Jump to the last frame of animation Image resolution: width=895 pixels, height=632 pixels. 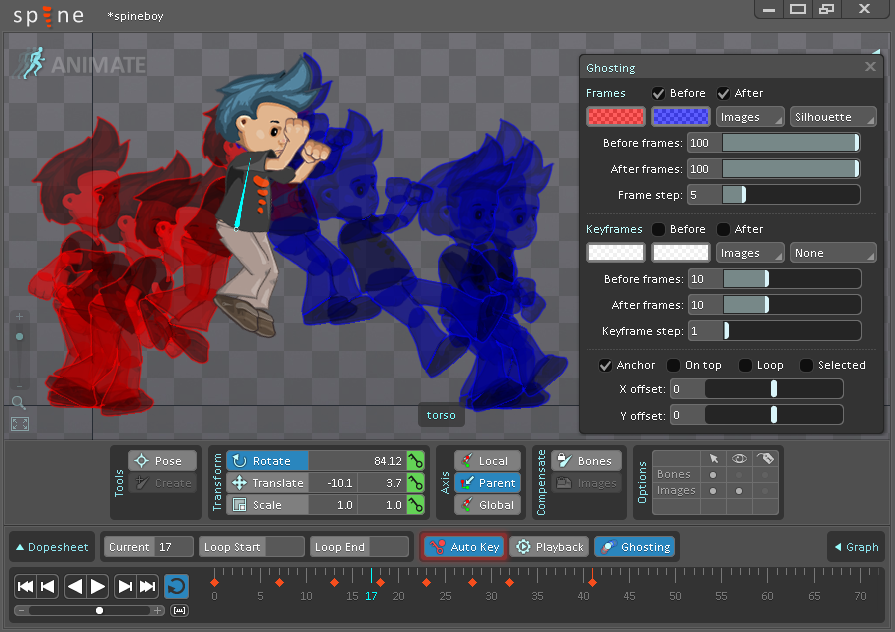click(x=148, y=586)
